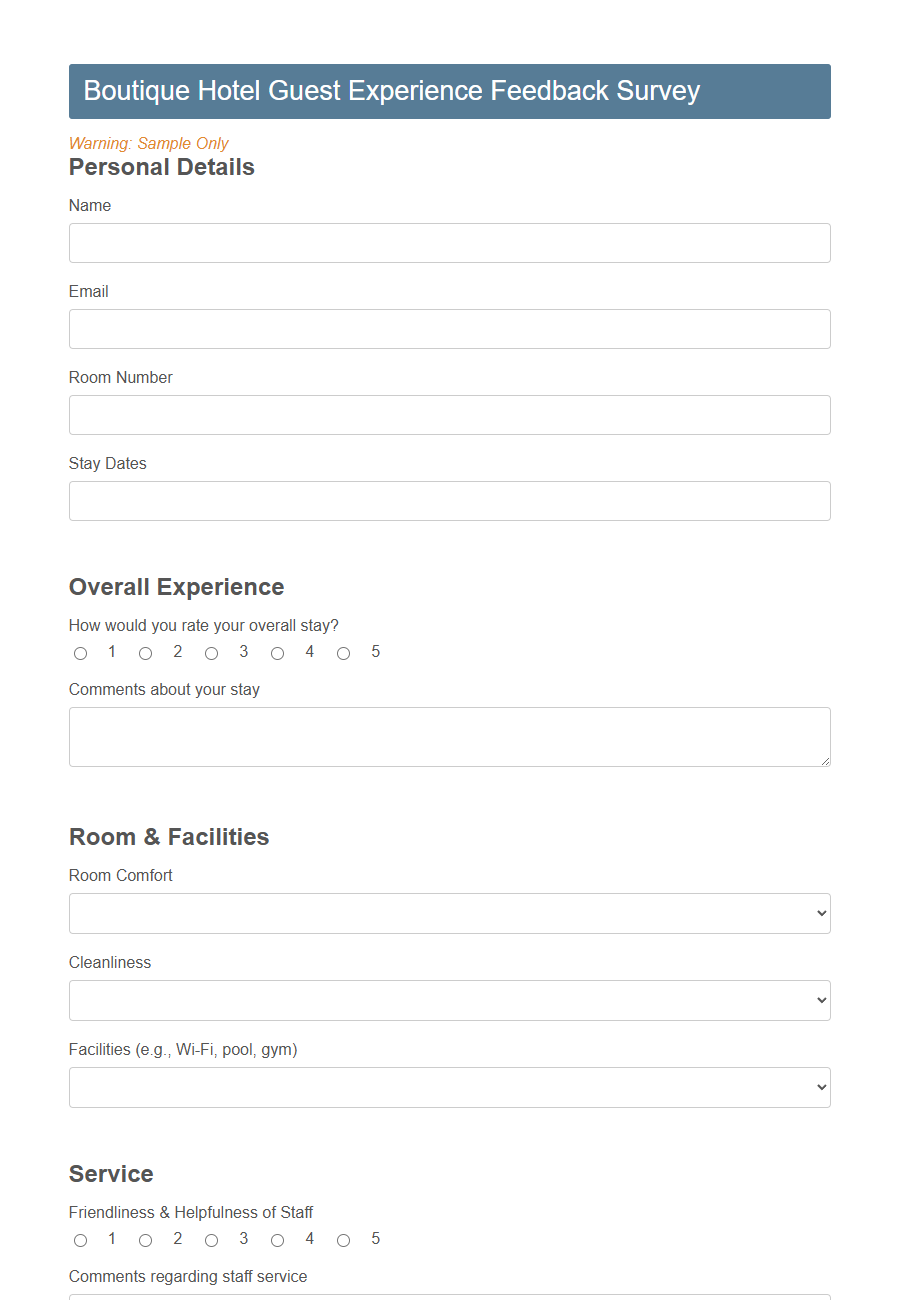Click the Name input field
This screenshot has height=1300, width=900.
pyautogui.click(x=449, y=243)
